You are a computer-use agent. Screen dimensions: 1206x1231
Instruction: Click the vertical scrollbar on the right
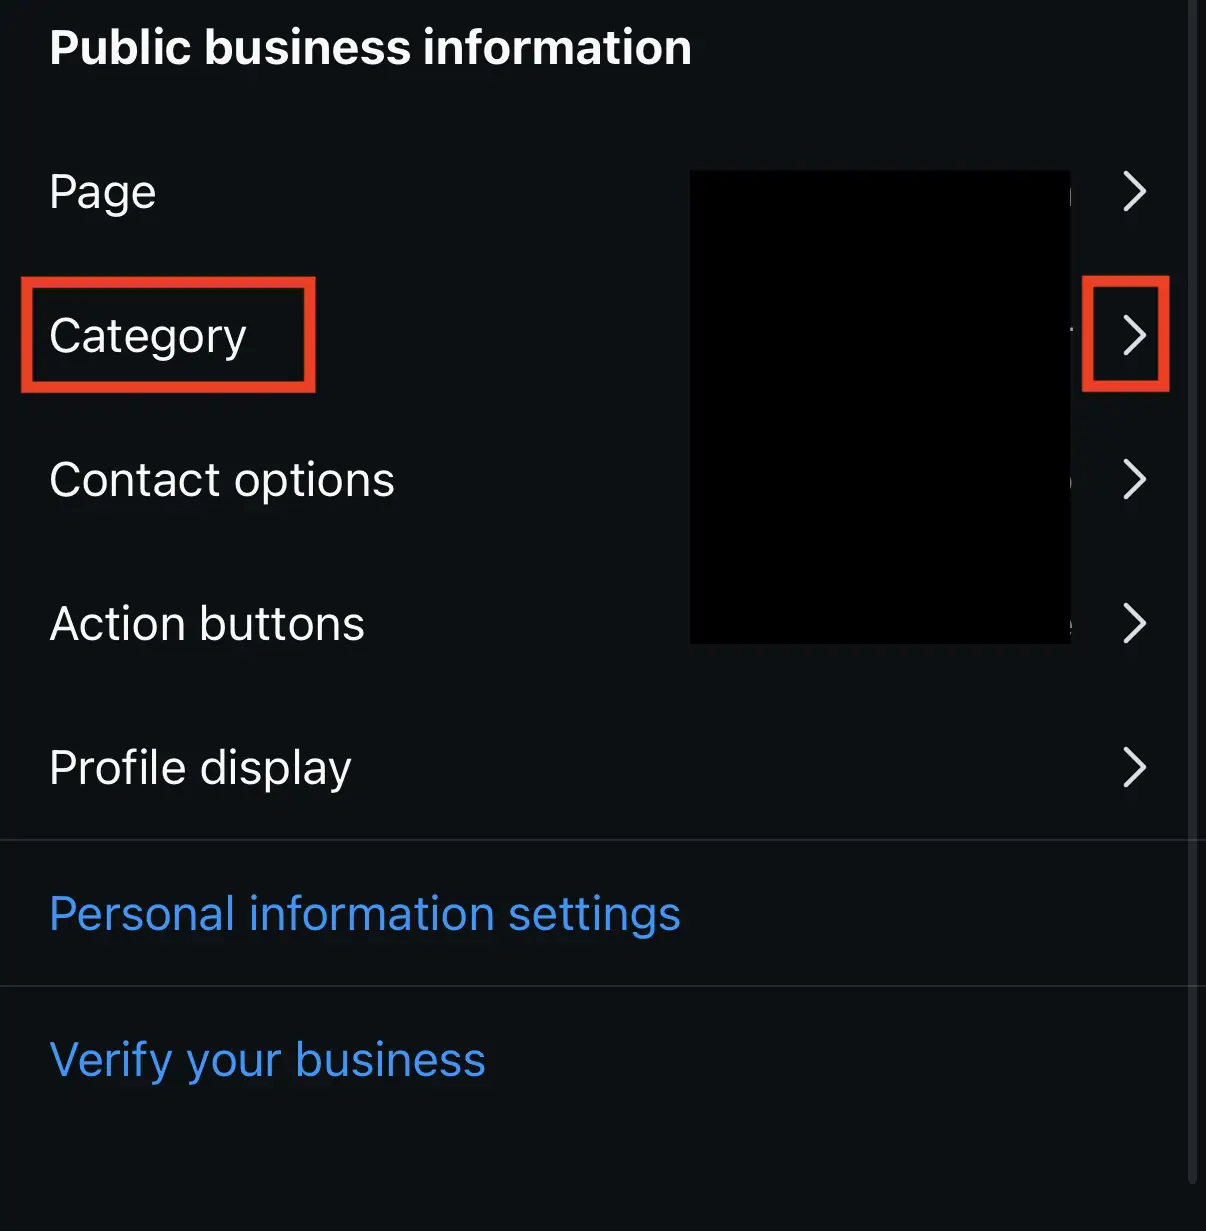pyautogui.click(x=1192, y=600)
